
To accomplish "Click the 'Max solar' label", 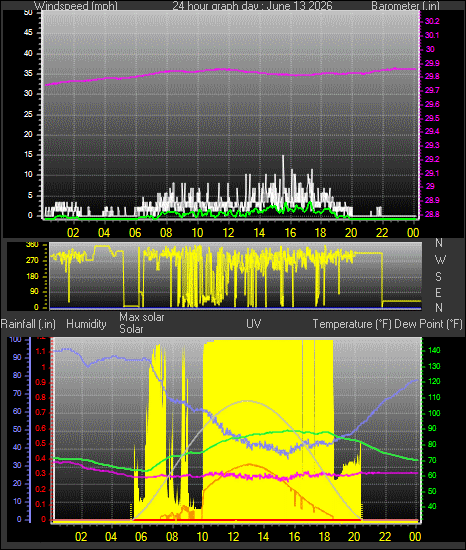I will [x=142, y=317].
